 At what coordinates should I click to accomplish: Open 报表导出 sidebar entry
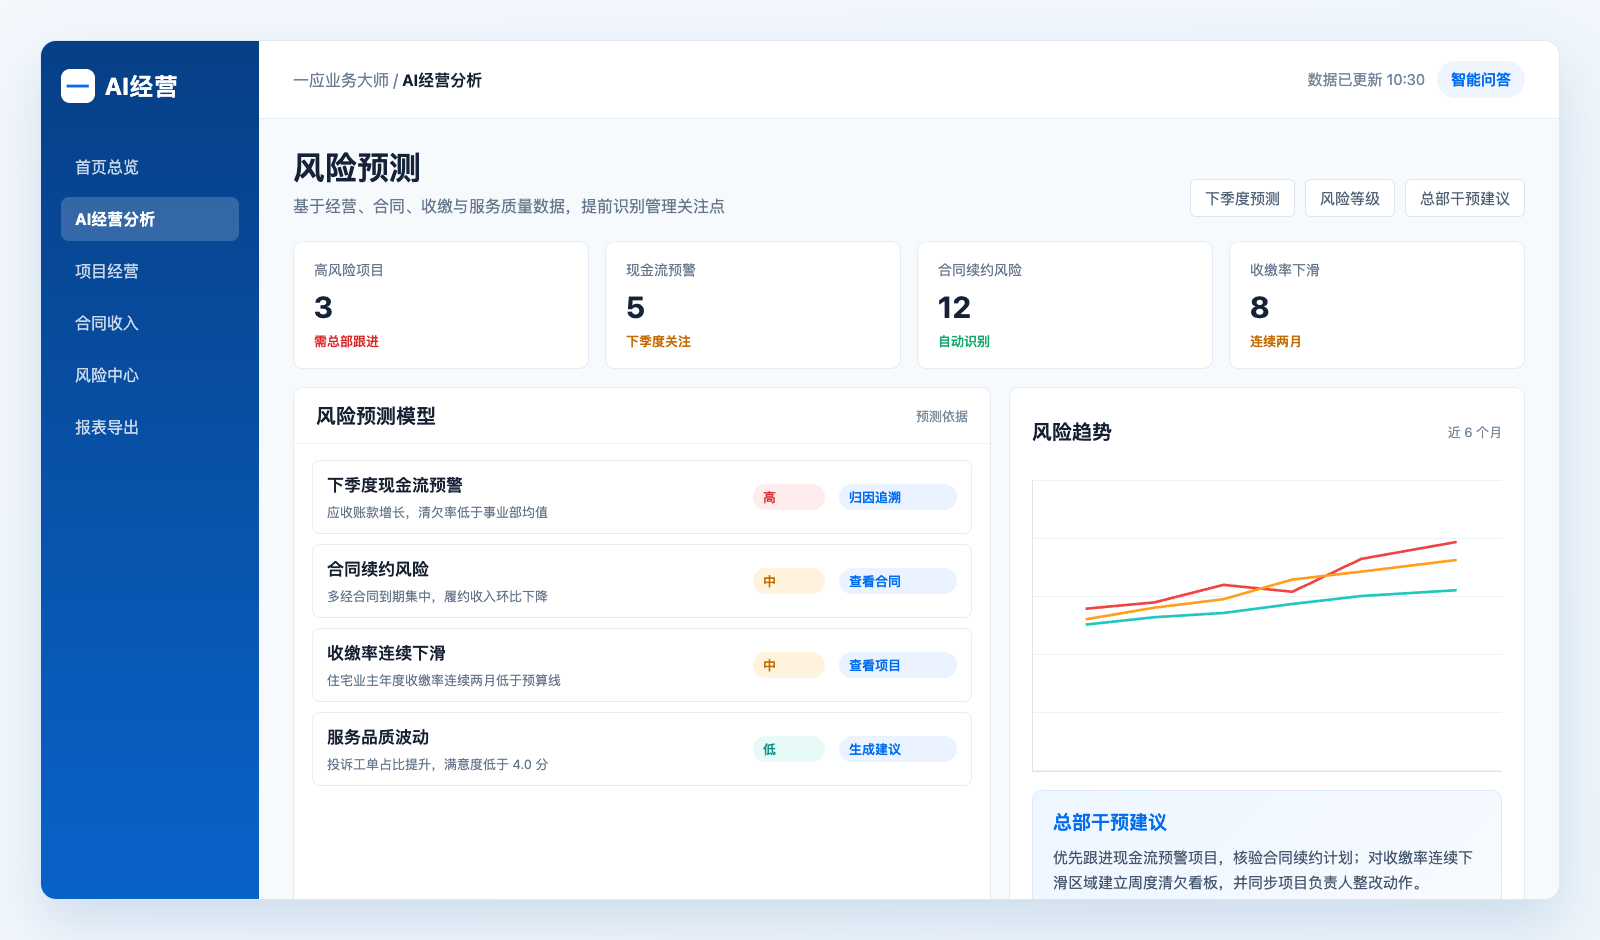click(x=150, y=427)
